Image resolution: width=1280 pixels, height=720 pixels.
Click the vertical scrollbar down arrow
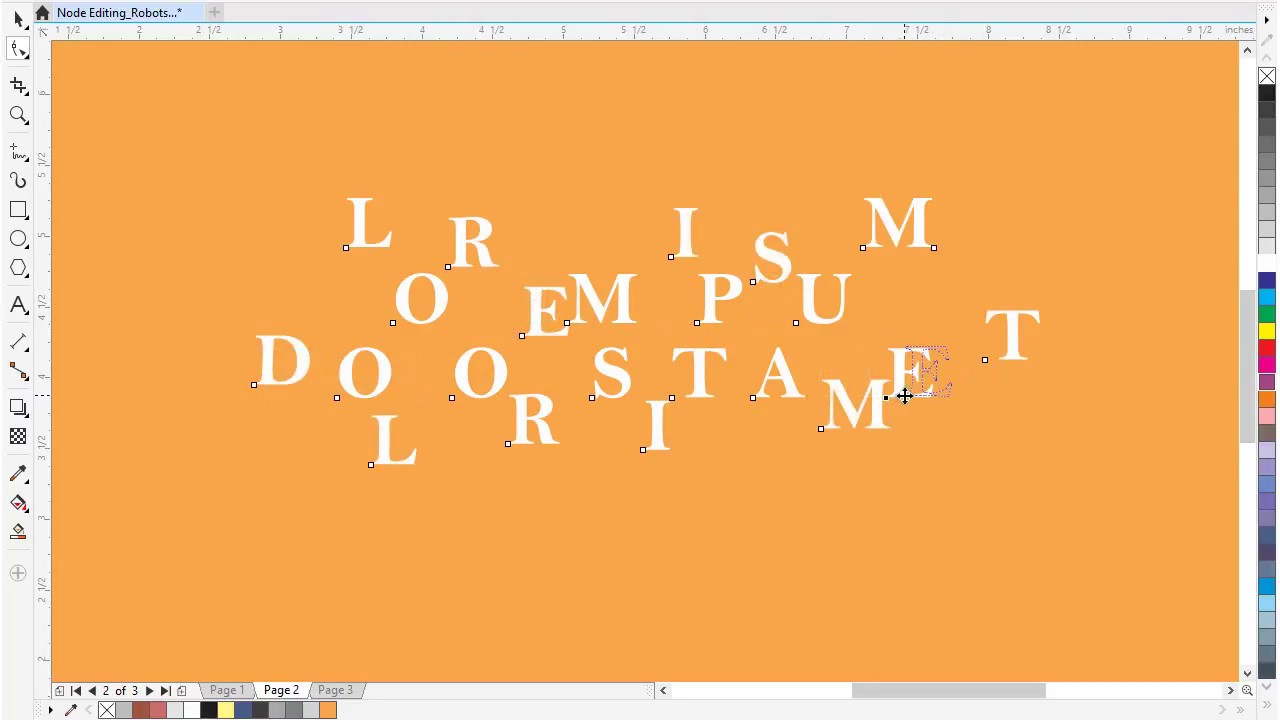tap(1247, 673)
